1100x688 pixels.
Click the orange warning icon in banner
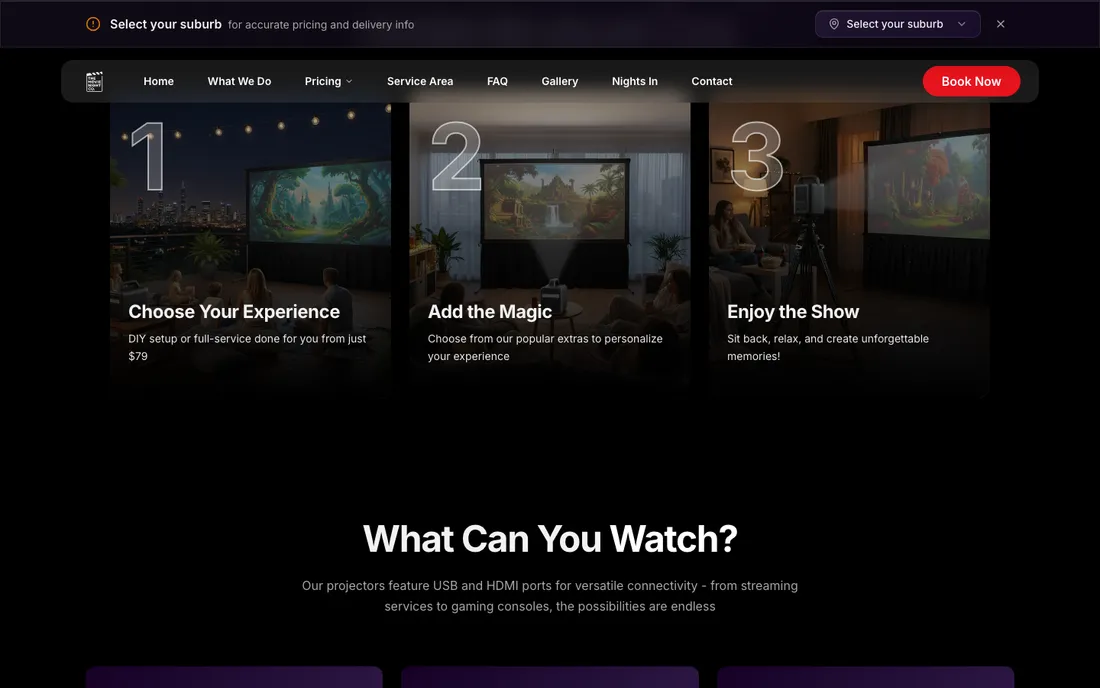point(93,24)
